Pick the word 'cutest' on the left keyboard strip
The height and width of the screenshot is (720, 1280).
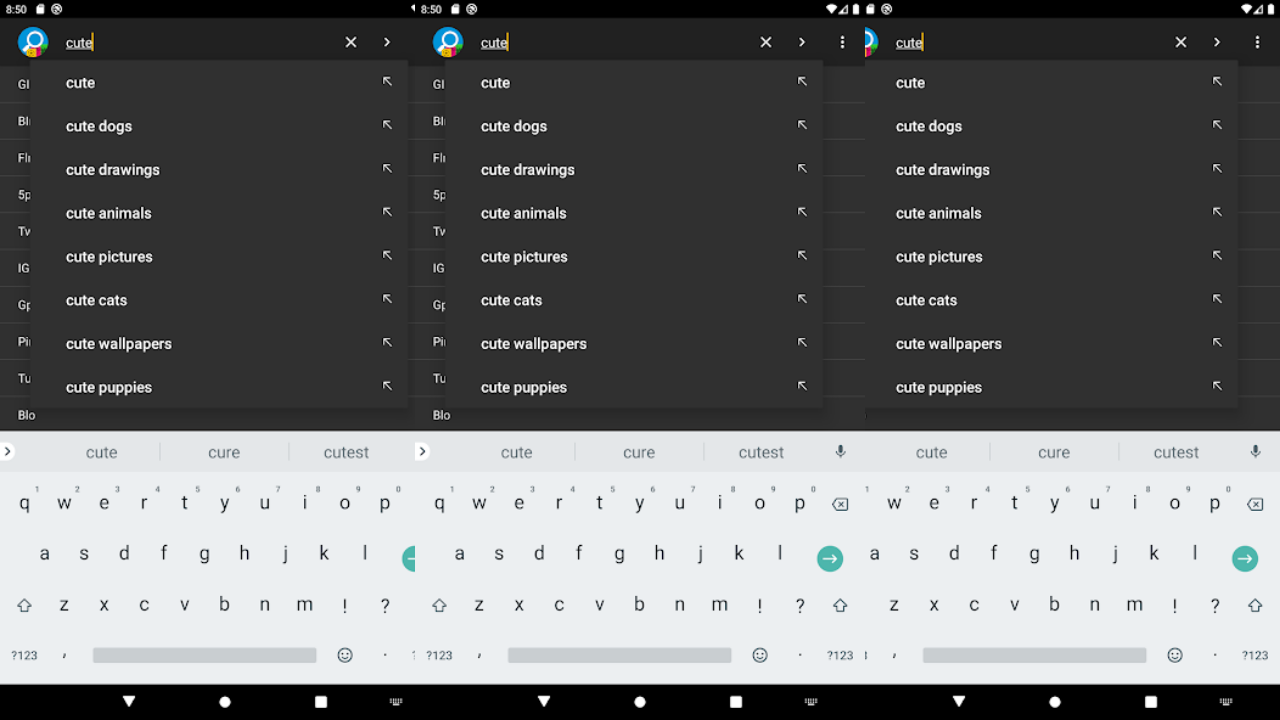tap(346, 452)
